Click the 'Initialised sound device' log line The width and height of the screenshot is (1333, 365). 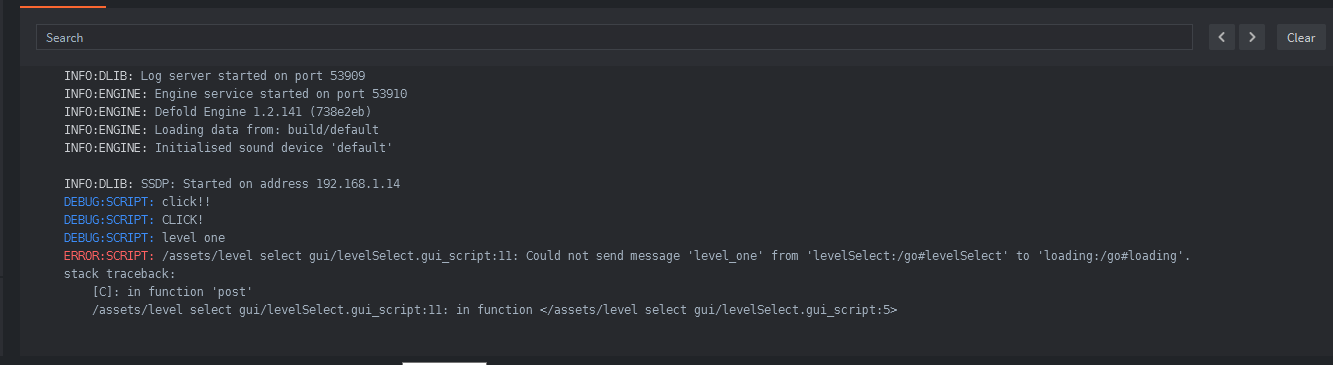[228, 148]
